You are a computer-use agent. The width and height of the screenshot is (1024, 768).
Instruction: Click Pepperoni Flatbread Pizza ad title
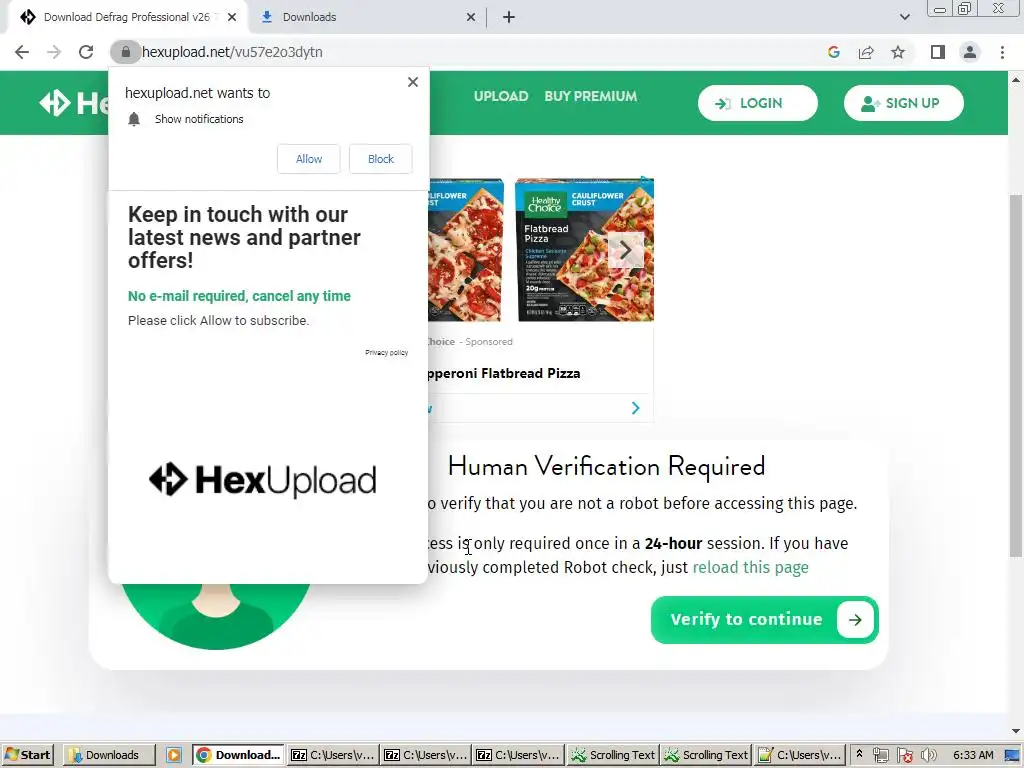504,374
